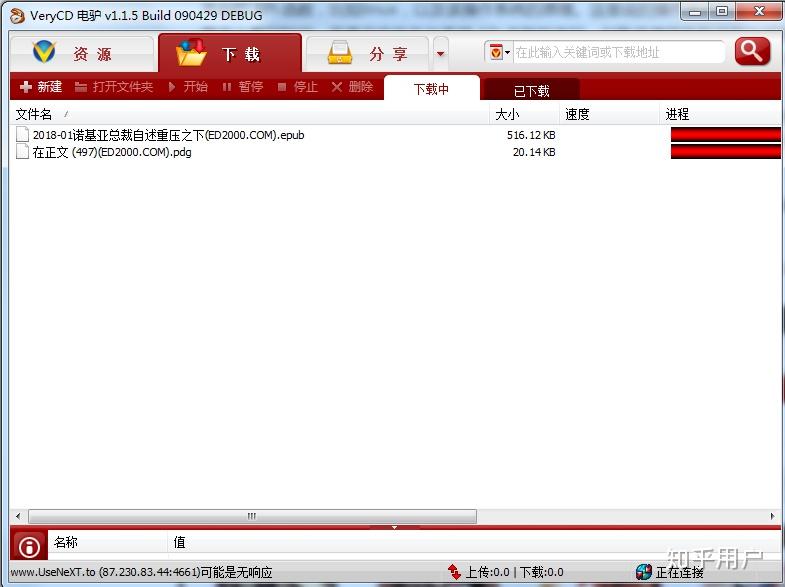
Task: Click the progress bar of the pdg download
Action: [725, 152]
